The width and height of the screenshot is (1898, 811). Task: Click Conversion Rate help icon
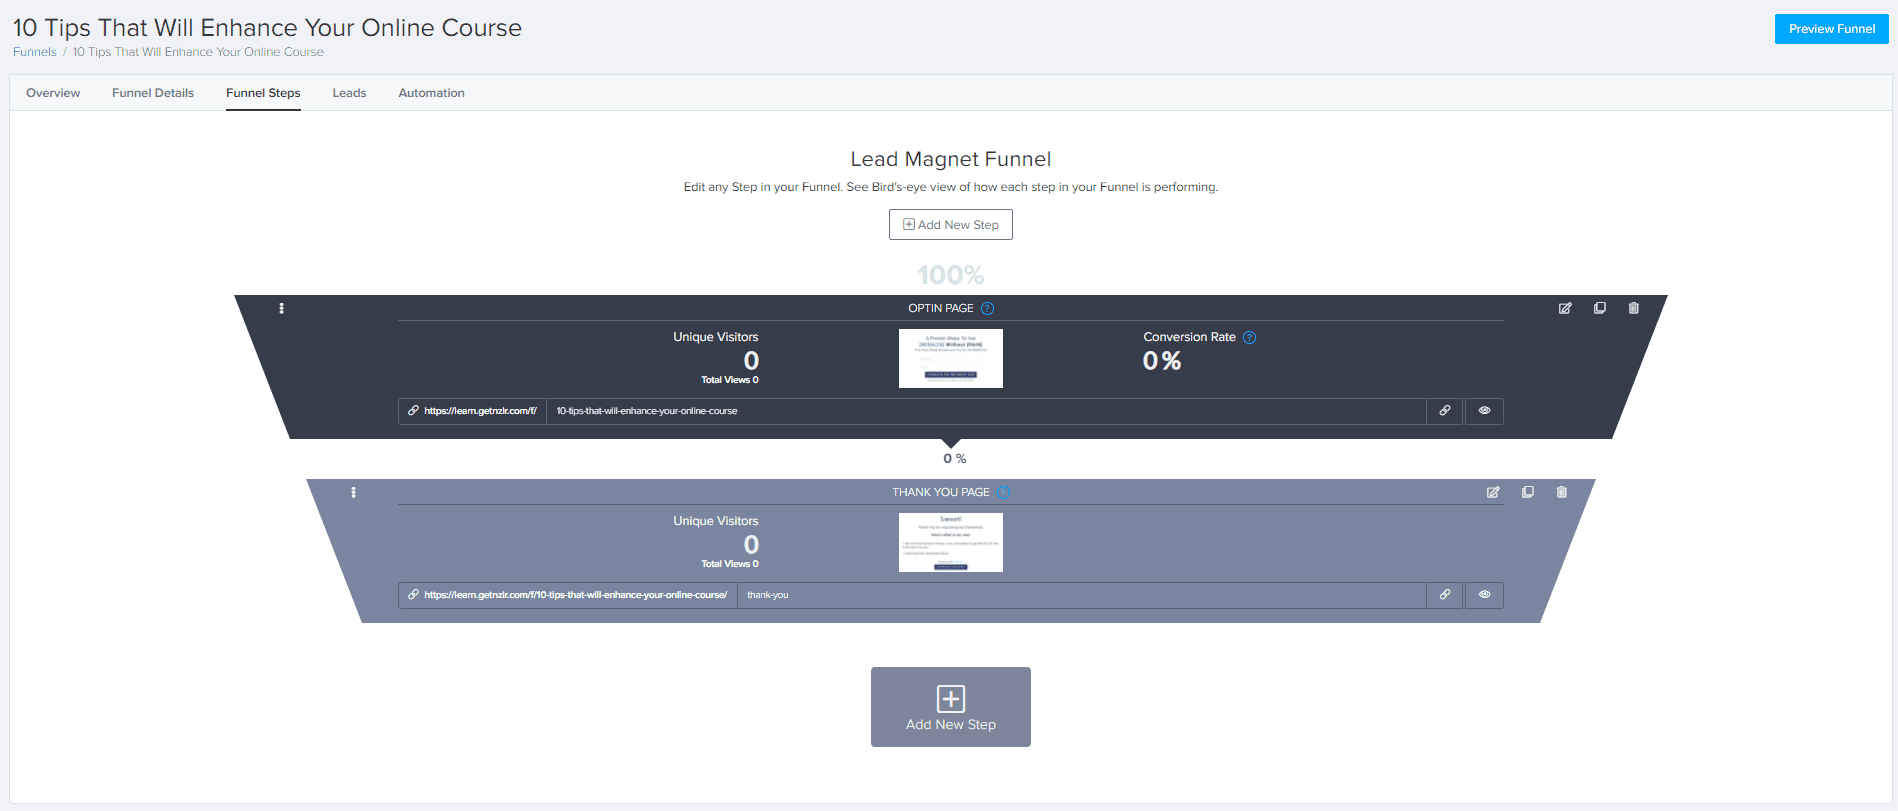tap(1249, 337)
